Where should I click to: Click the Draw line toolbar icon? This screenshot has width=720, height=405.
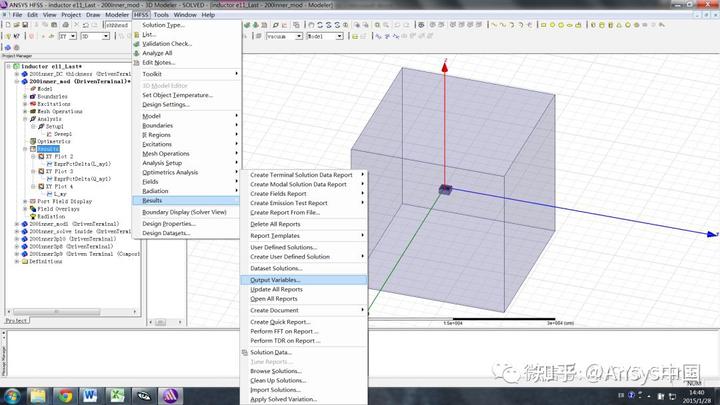[494, 25]
